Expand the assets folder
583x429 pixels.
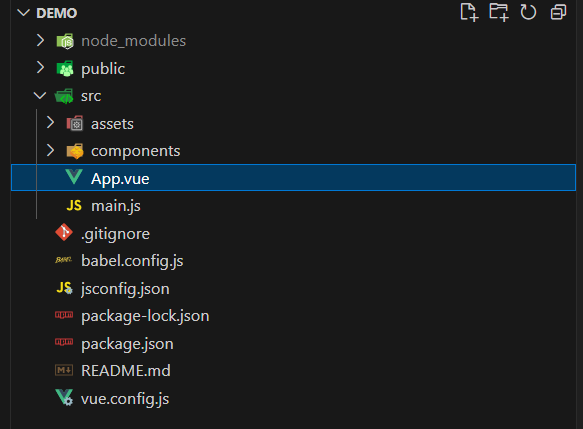coord(50,122)
